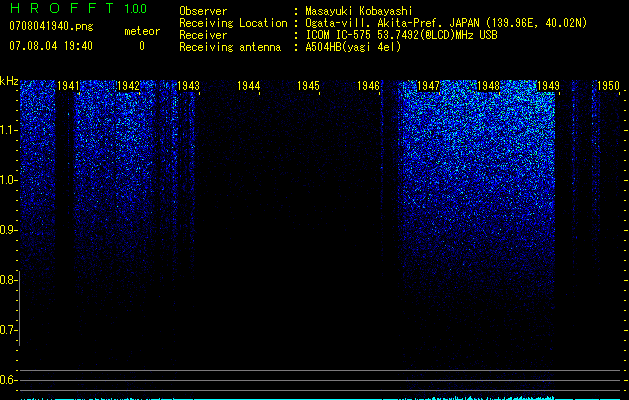Click the 1.0 frequency axis label

(8, 180)
